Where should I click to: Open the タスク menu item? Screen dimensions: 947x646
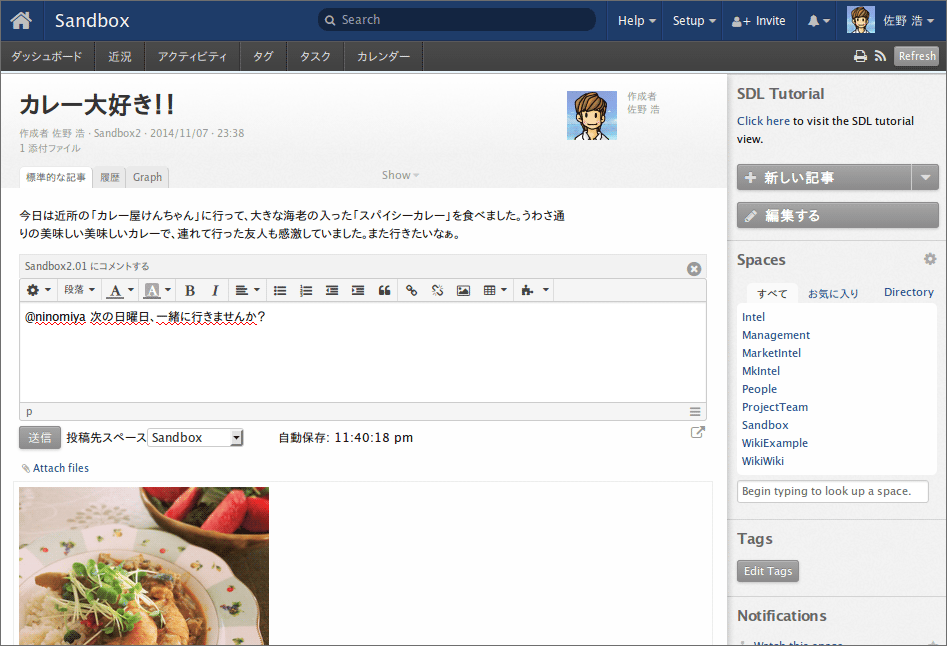pos(315,57)
